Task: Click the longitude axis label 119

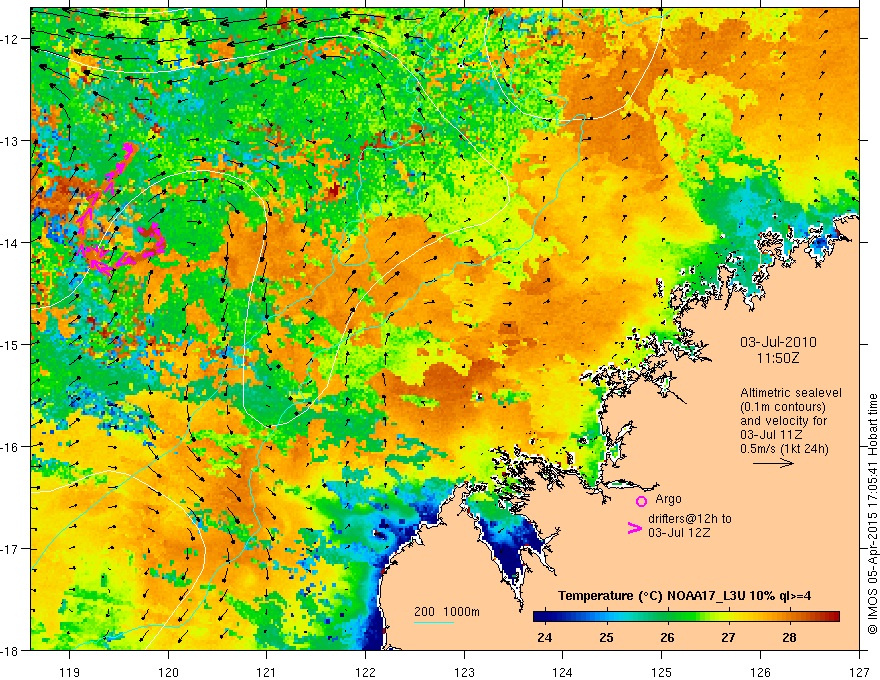Action: coord(70,672)
